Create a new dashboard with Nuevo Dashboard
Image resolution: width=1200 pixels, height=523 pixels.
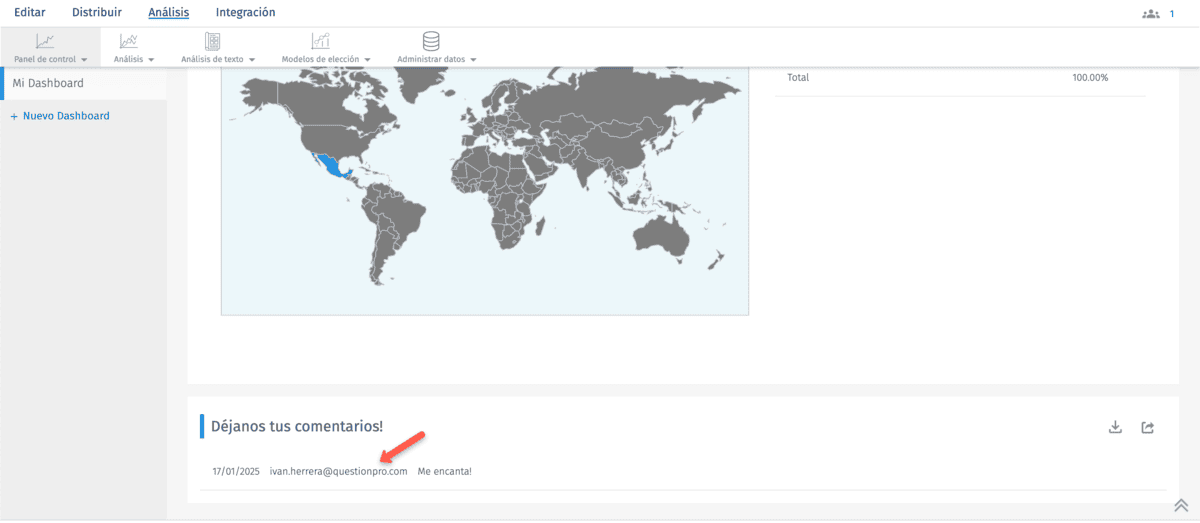pyautogui.click(x=60, y=116)
